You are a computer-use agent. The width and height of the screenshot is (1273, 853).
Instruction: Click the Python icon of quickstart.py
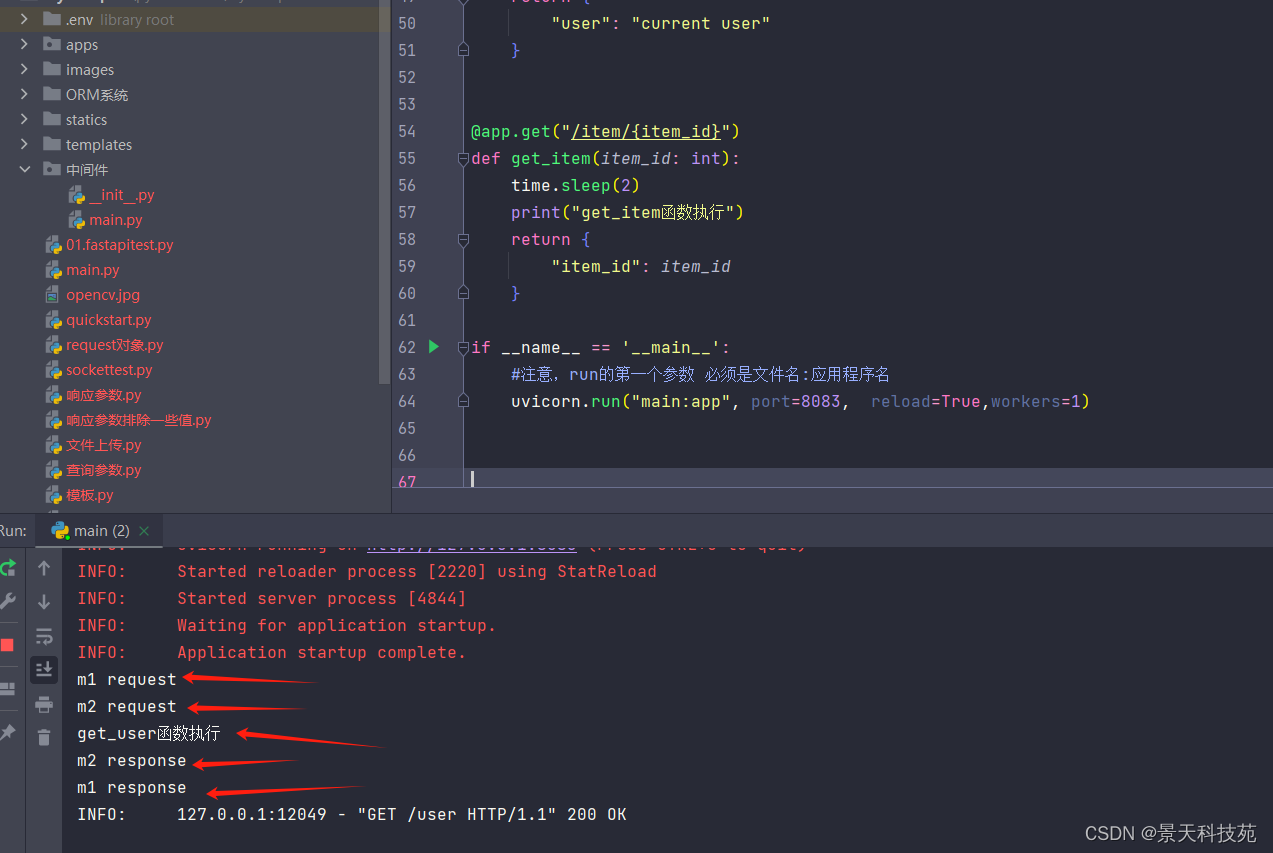coord(53,320)
